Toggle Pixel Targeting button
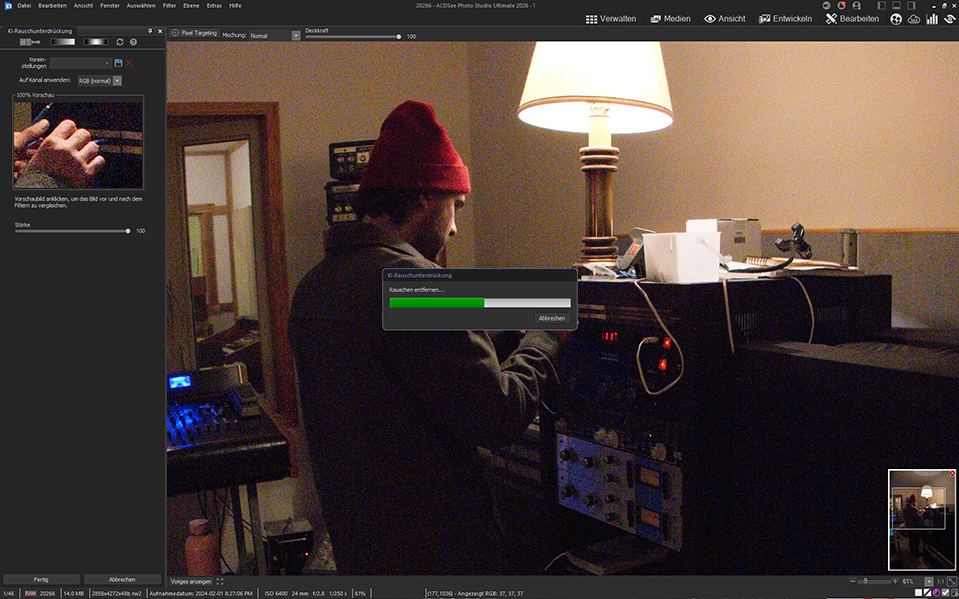 [194, 34]
